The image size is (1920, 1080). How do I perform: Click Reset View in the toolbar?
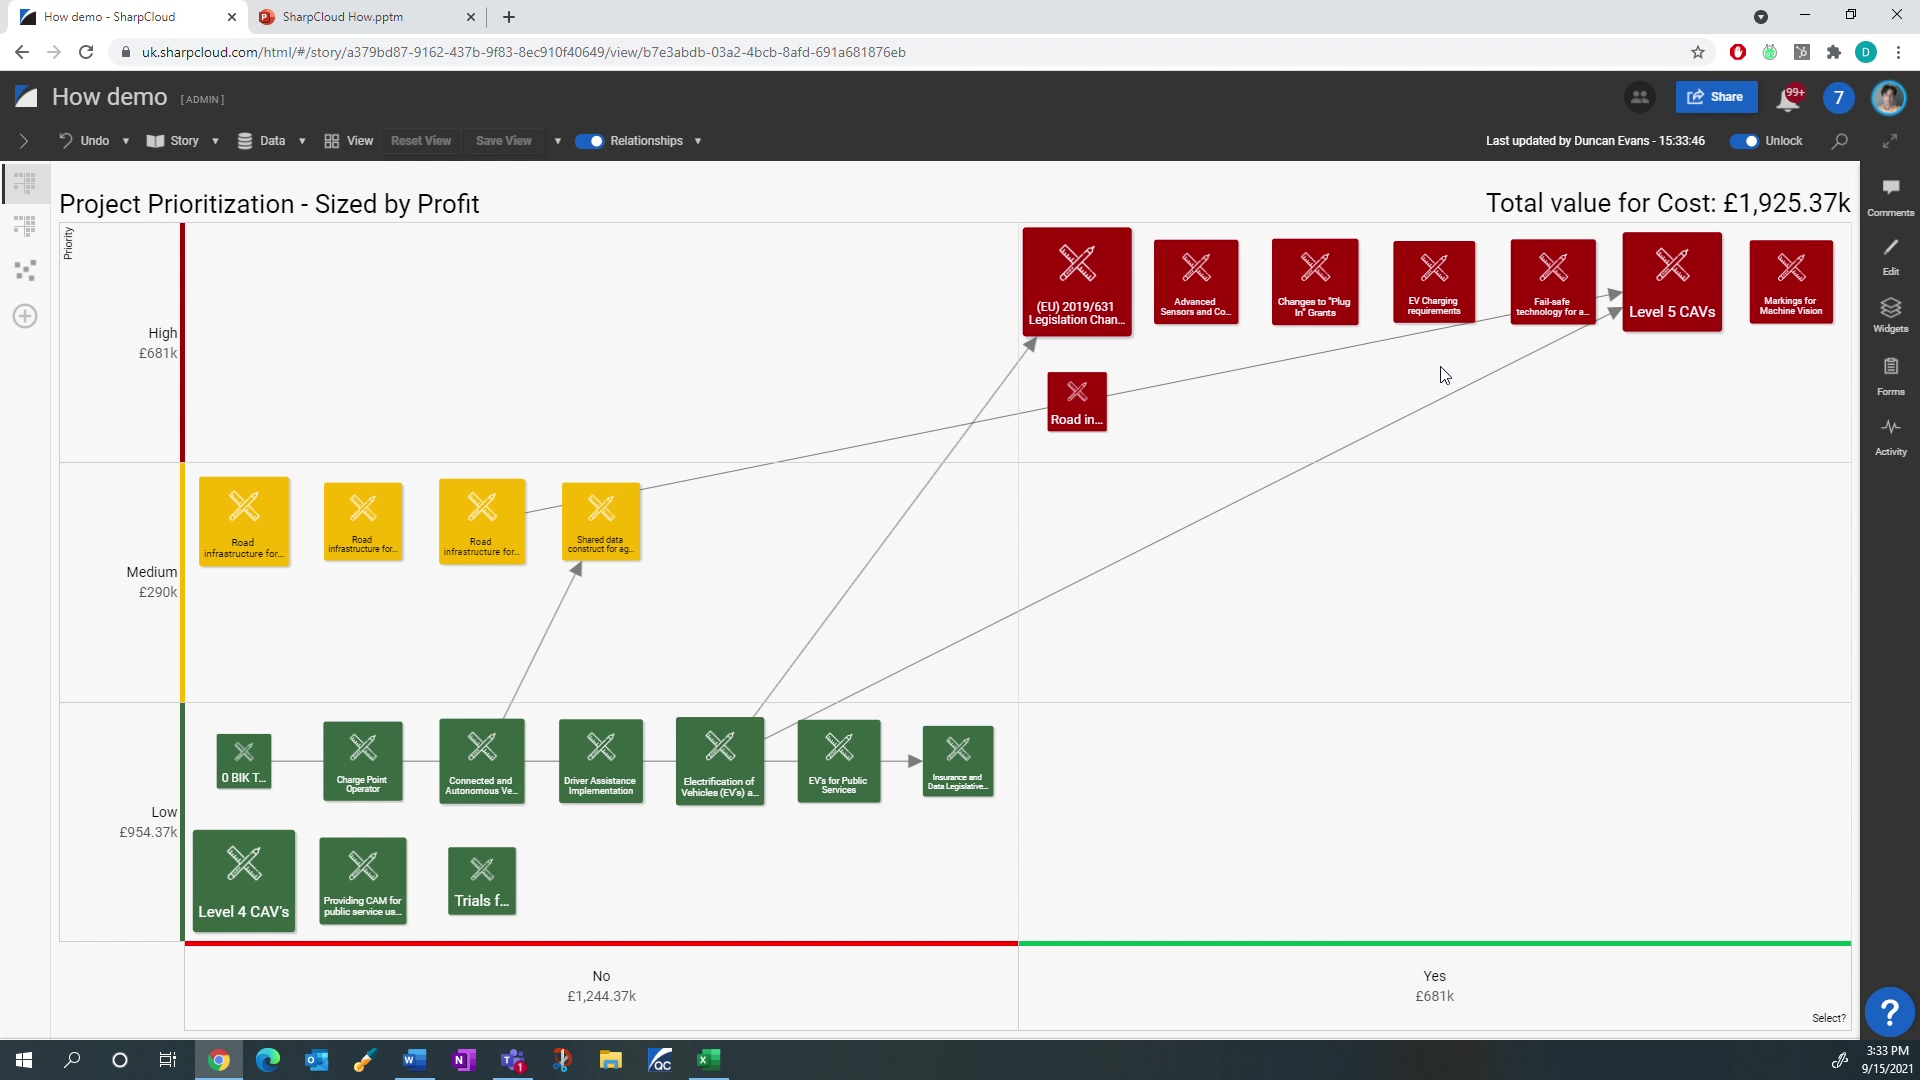[x=420, y=141]
